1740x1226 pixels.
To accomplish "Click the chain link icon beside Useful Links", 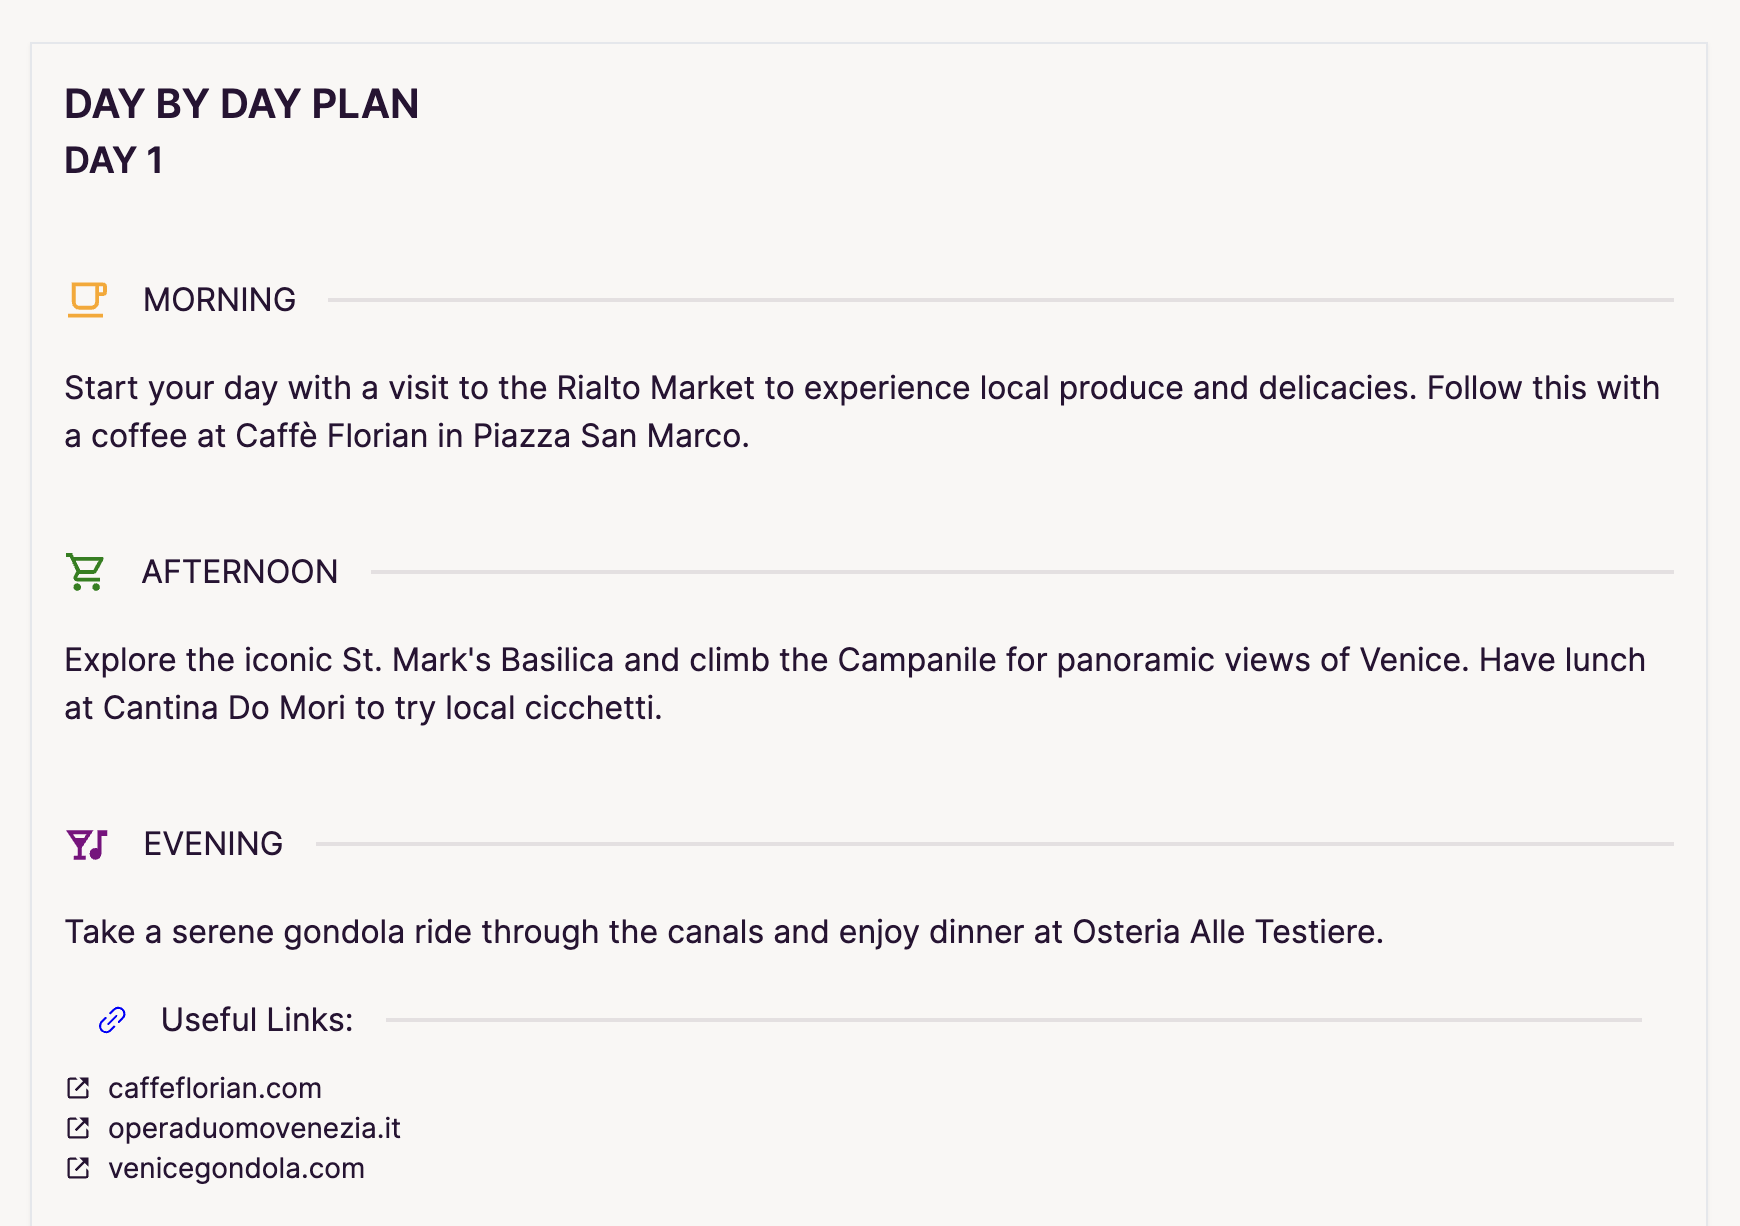I will [x=112, y=1020].
